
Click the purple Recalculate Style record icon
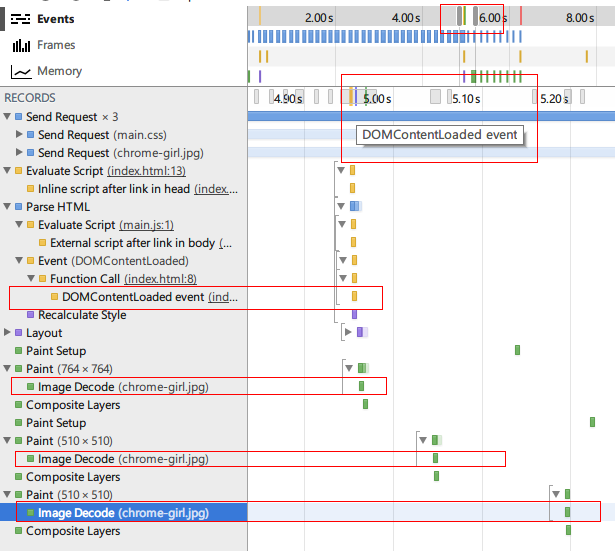pyautogui.click(x=30, y=315)
